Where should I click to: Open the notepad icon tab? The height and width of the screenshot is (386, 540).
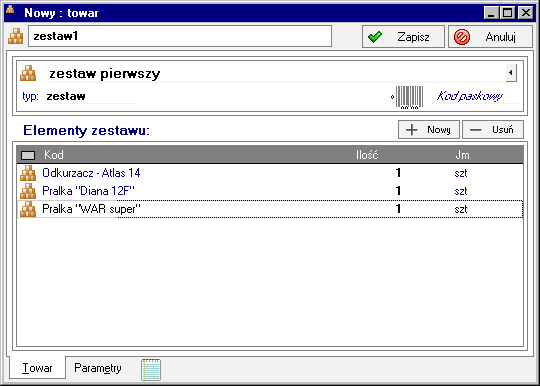pyautogui.click(x=151, y=369)
